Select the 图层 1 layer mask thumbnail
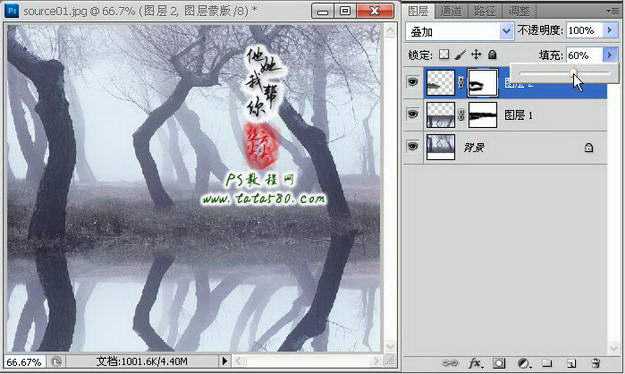625x374 pixels. pos(483,115)
